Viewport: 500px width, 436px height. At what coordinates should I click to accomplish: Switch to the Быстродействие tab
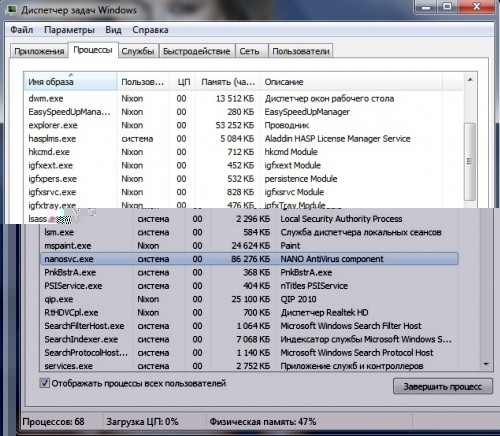[197, 51]
